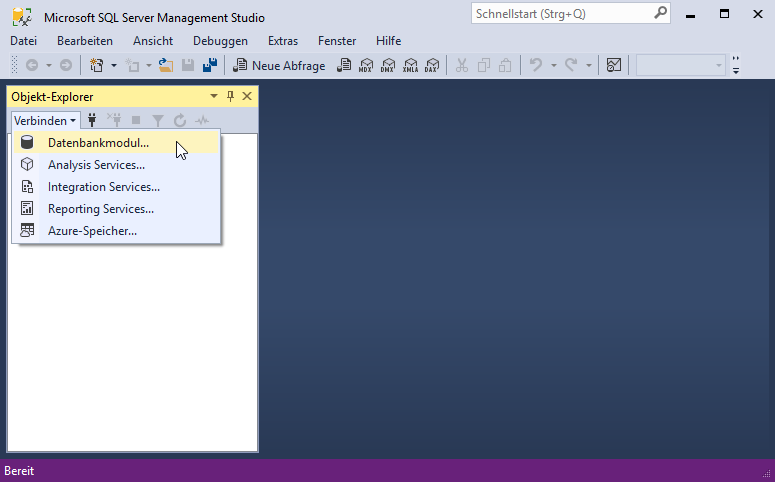This screenshot has width=775, height=482.
Task: Select Analysis Services... menu entry
Action: click(116, 165)
